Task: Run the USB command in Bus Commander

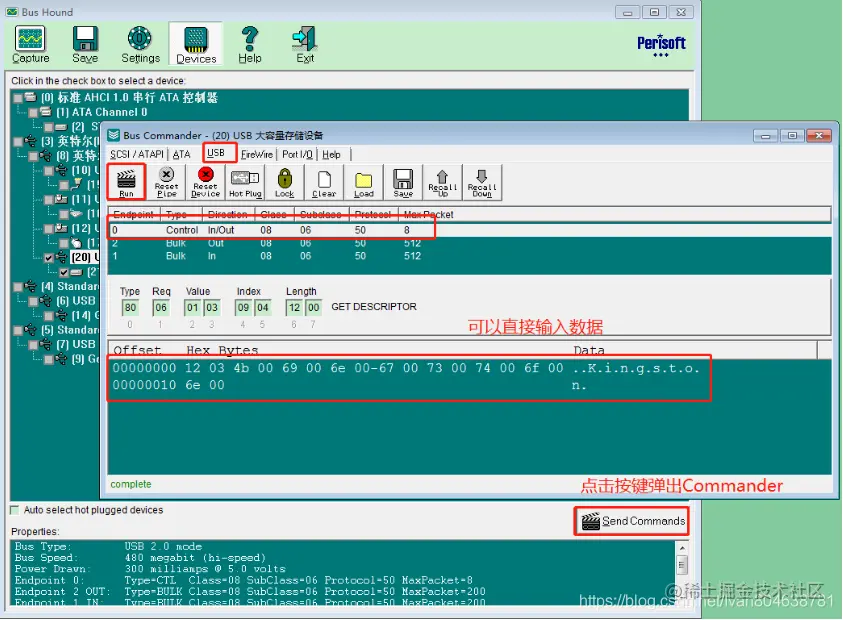Action: pyautogui.click(x=126, y=183)
